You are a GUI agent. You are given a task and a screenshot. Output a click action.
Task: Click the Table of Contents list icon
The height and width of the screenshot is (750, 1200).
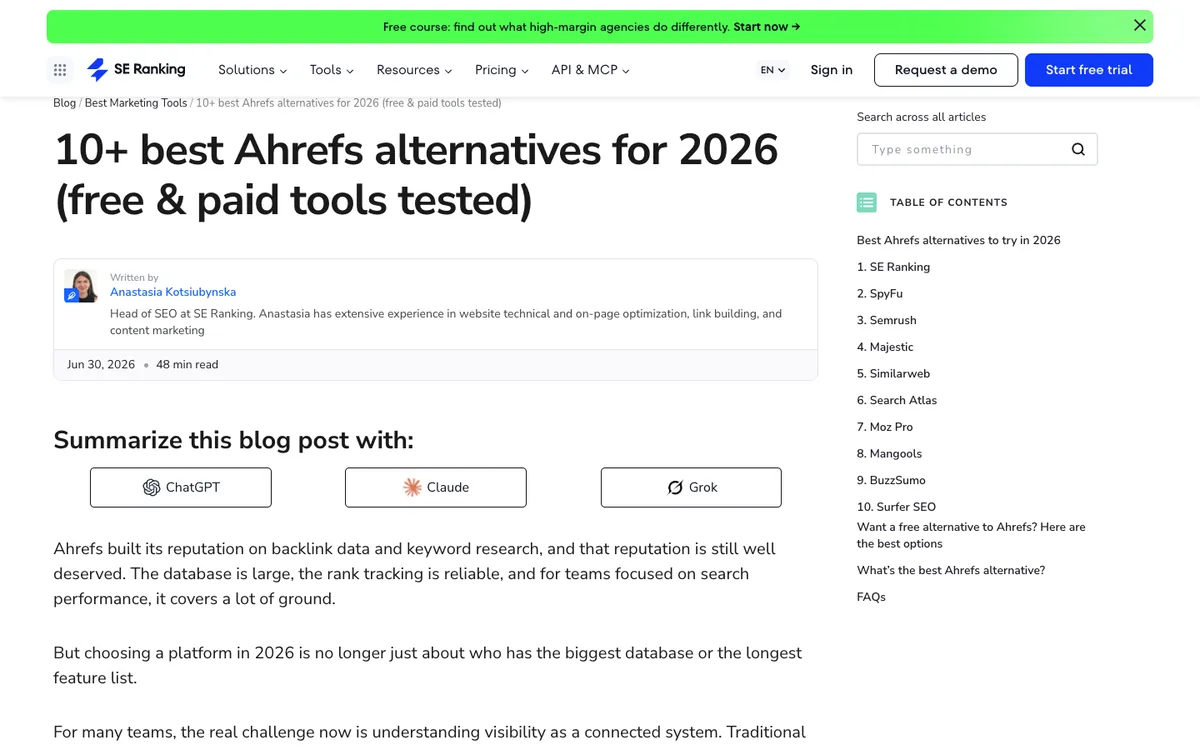(866, 202)
